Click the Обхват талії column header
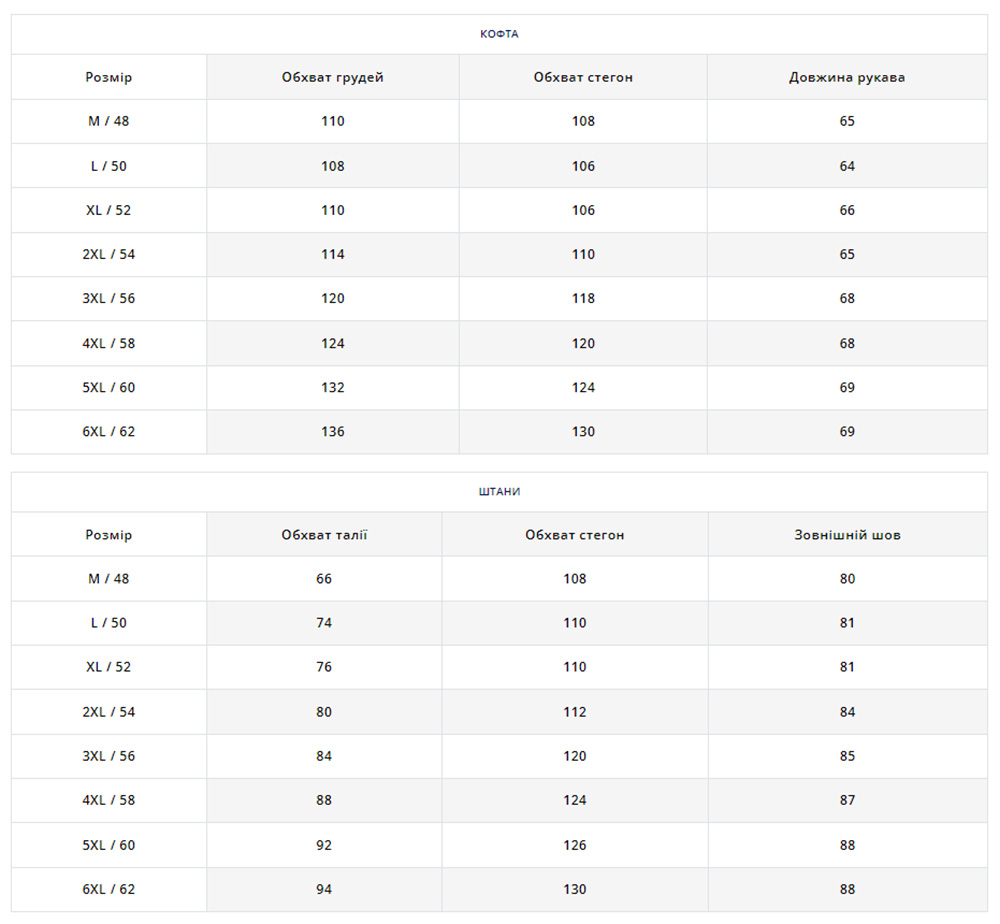This screenshot has width=1000, height=924. (x=324, y=535)
